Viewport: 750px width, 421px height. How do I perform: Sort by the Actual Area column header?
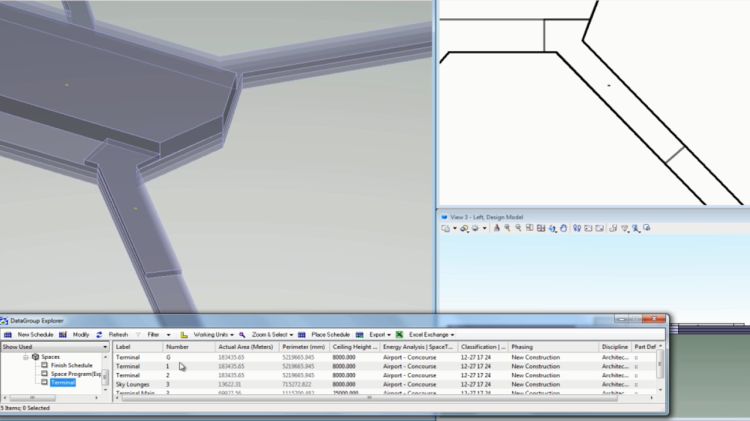(x=245, y=347)
